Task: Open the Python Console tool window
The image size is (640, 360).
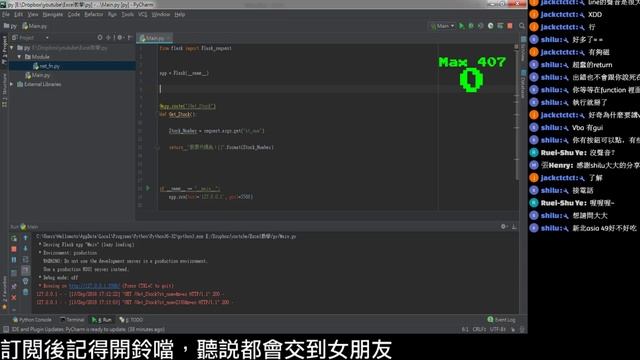Action: [32, 320]
